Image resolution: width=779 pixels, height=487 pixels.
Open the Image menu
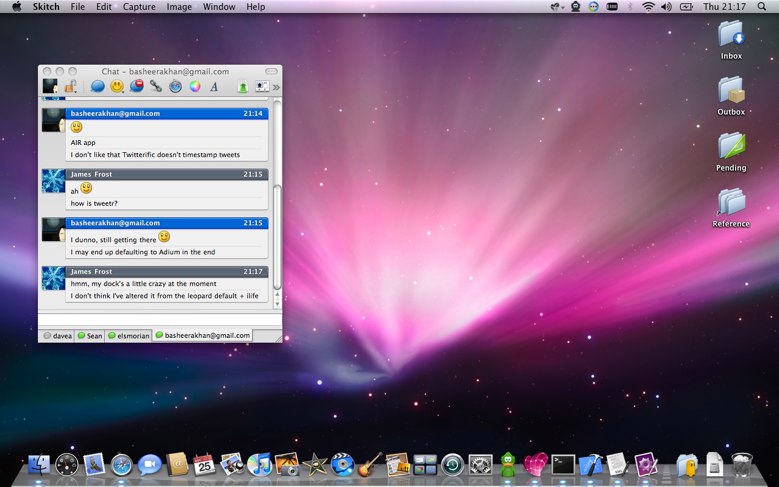pyautogui.click(x=179, y=7)
